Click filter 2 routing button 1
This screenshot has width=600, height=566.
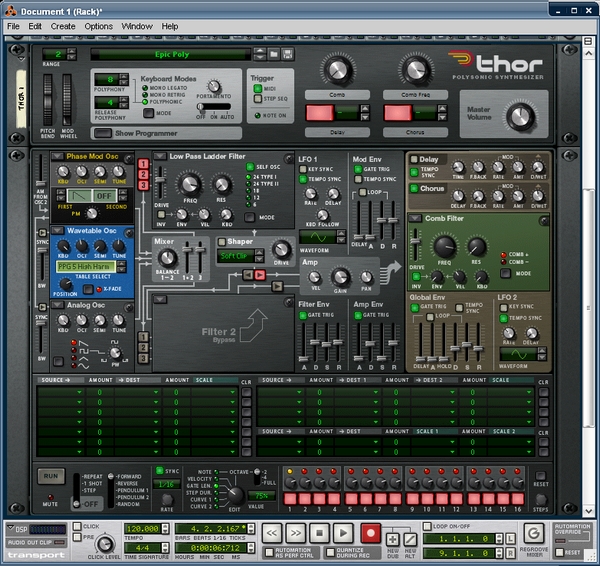[143, 337]
